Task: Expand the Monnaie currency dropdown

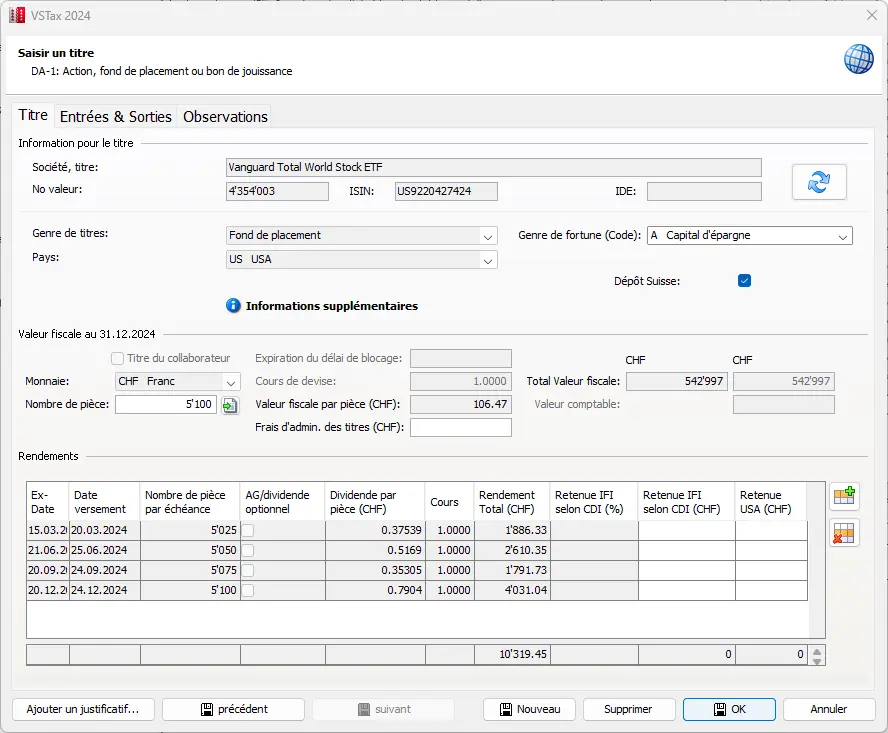Action: pos(231,382)
